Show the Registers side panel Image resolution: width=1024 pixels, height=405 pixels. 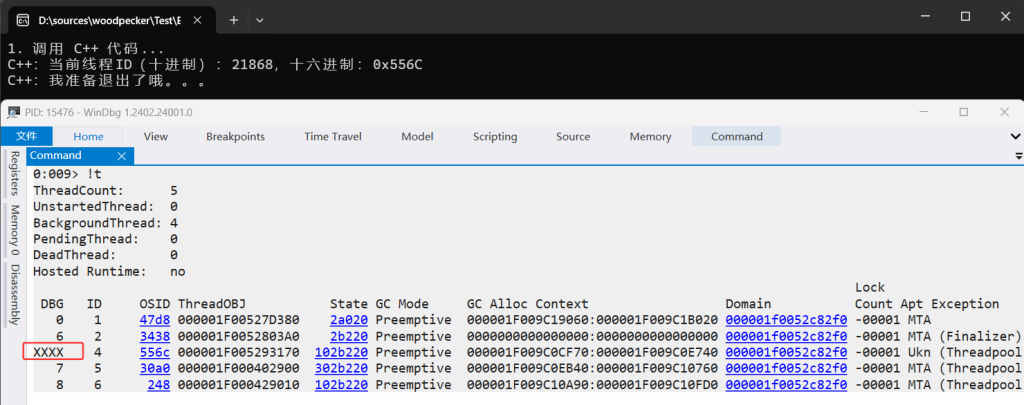click(x=14, y=173)
